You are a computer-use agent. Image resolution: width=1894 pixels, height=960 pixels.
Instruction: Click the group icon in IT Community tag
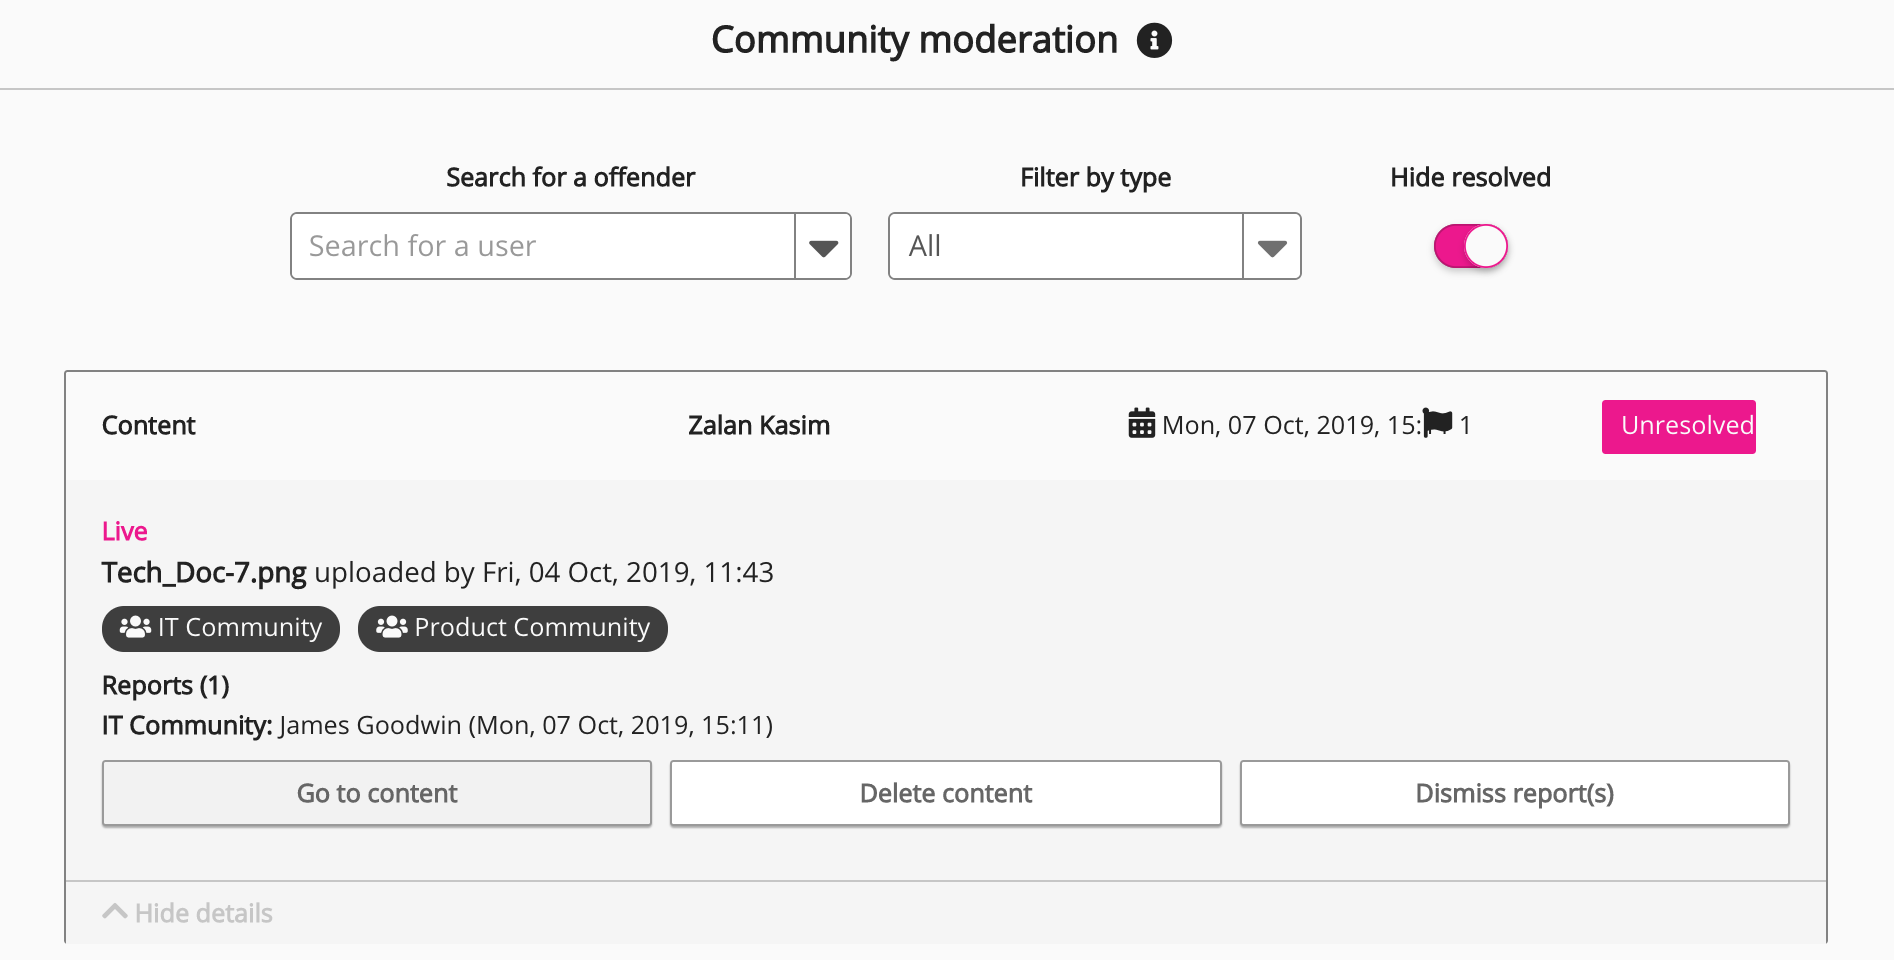135,628
